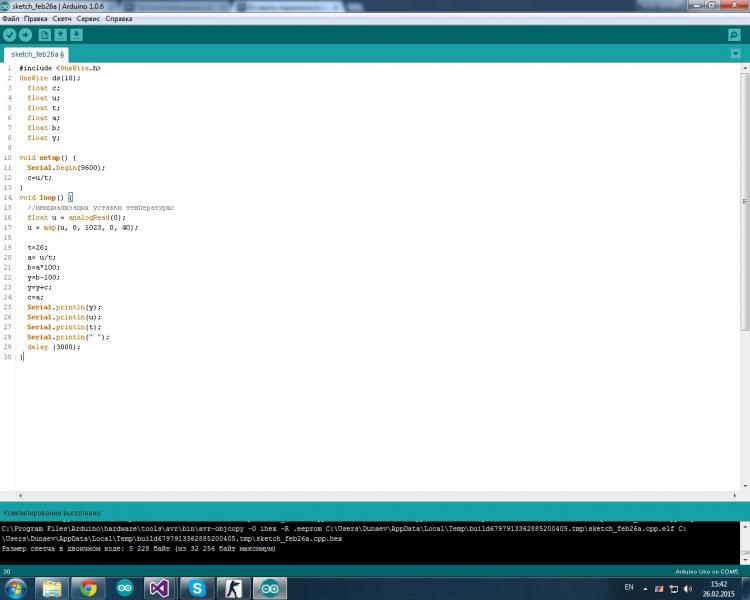Upload the sketch using the arrow button
750x600 pixels.
click(25, 35)
